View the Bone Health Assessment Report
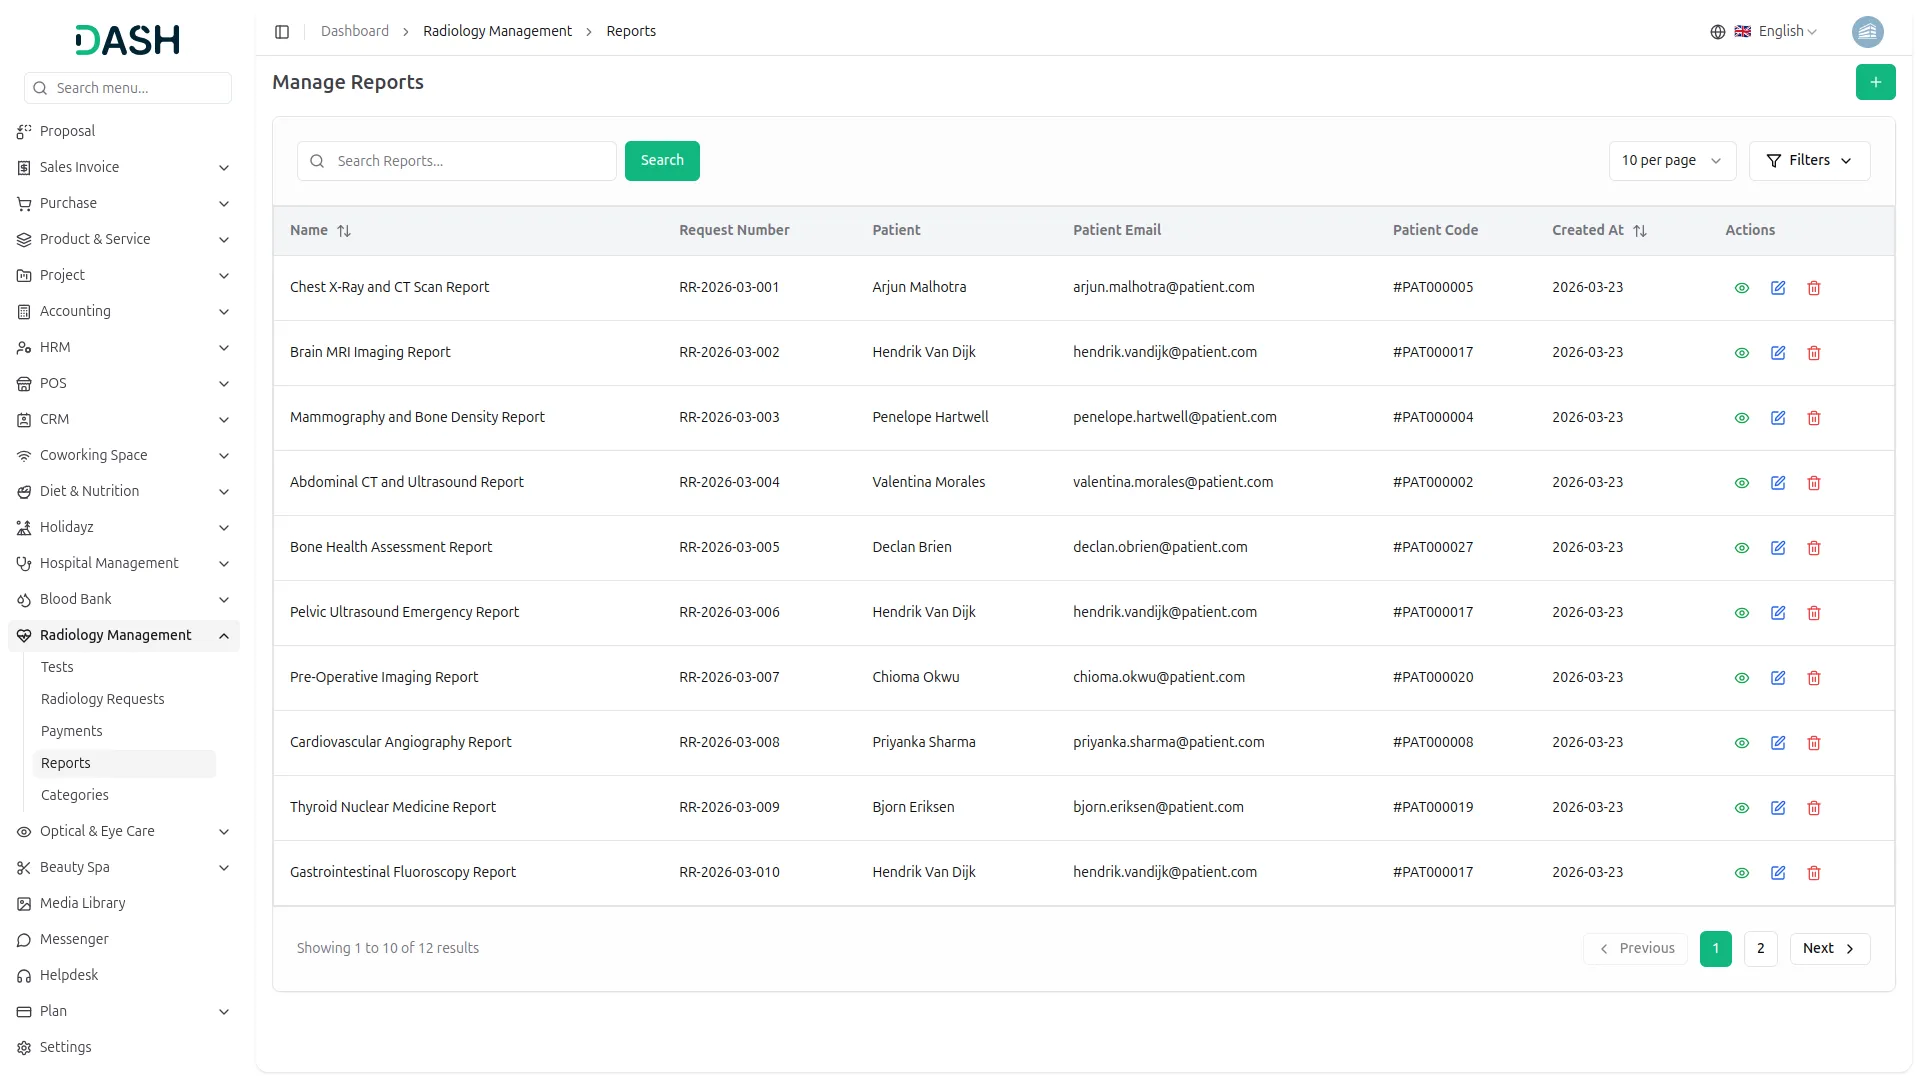 tap(1741, 548)
